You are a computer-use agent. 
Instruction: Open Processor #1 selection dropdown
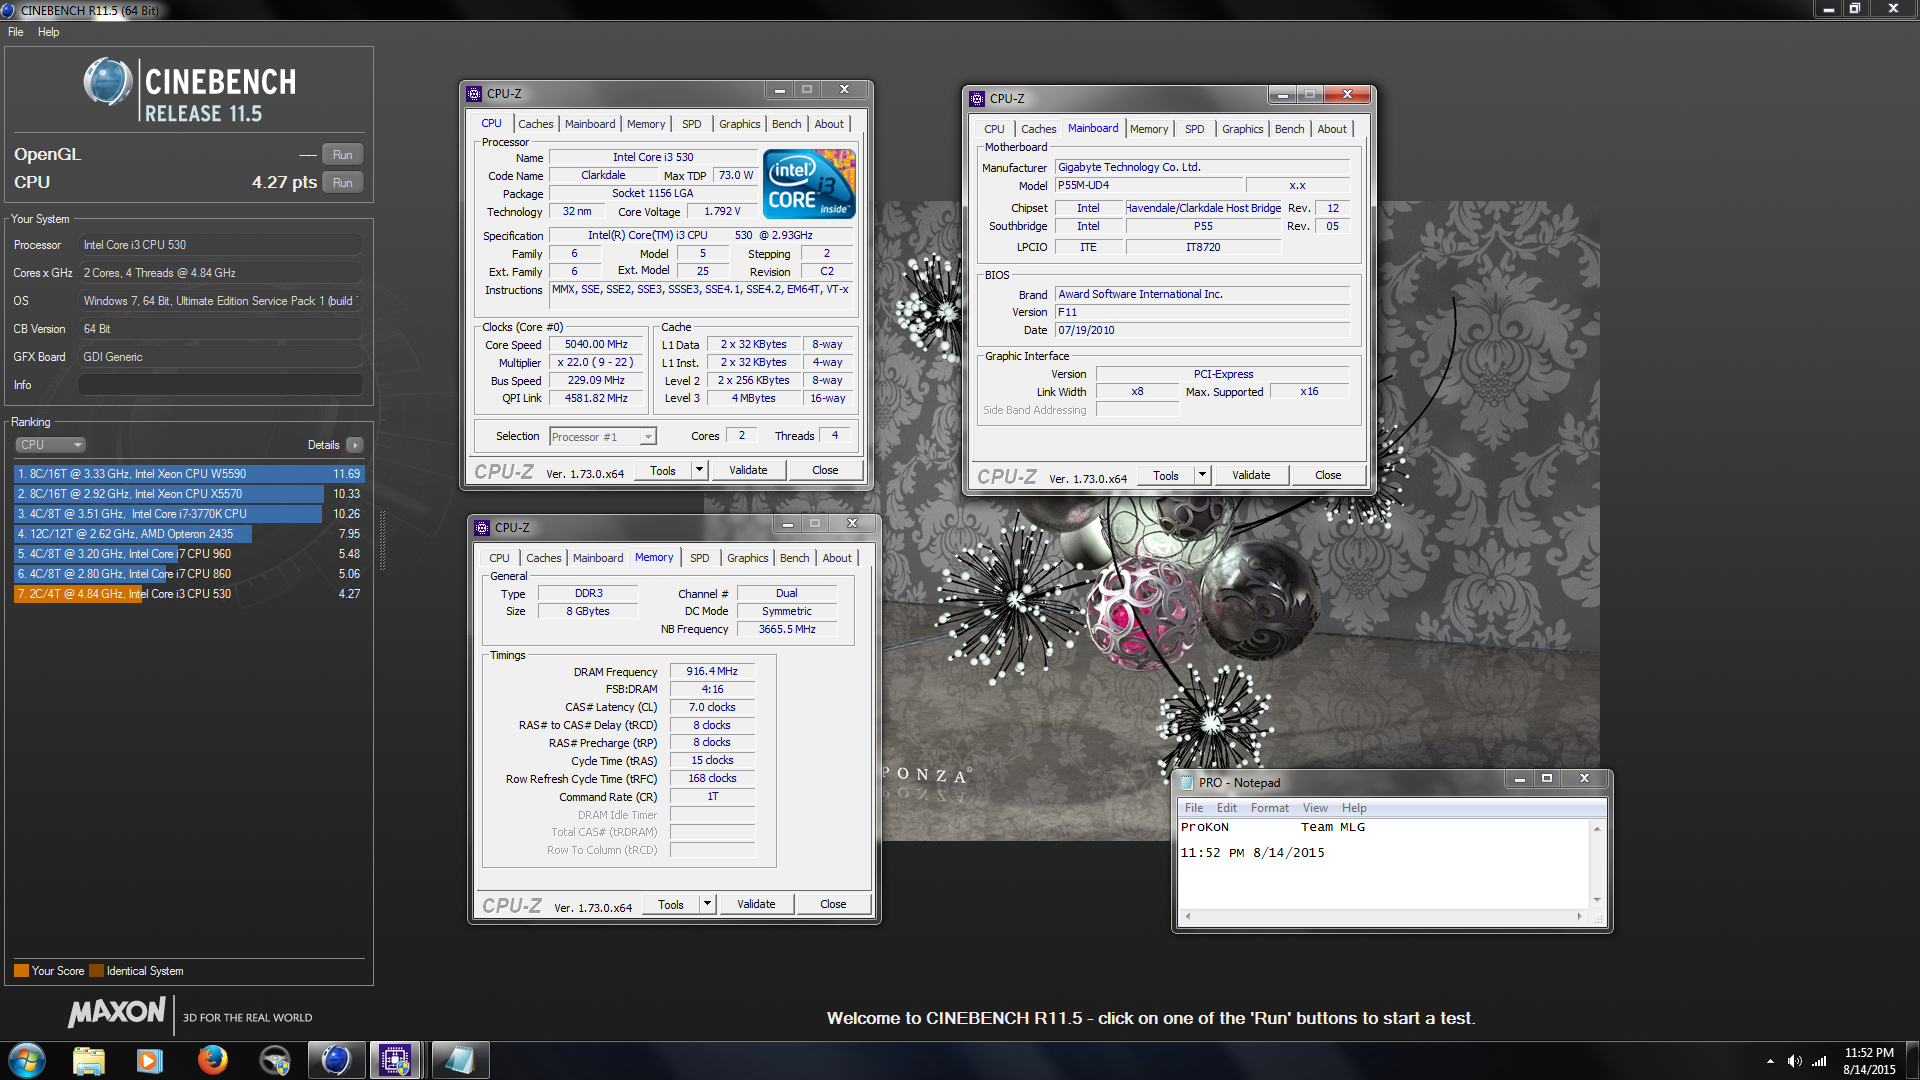point(603,437)
